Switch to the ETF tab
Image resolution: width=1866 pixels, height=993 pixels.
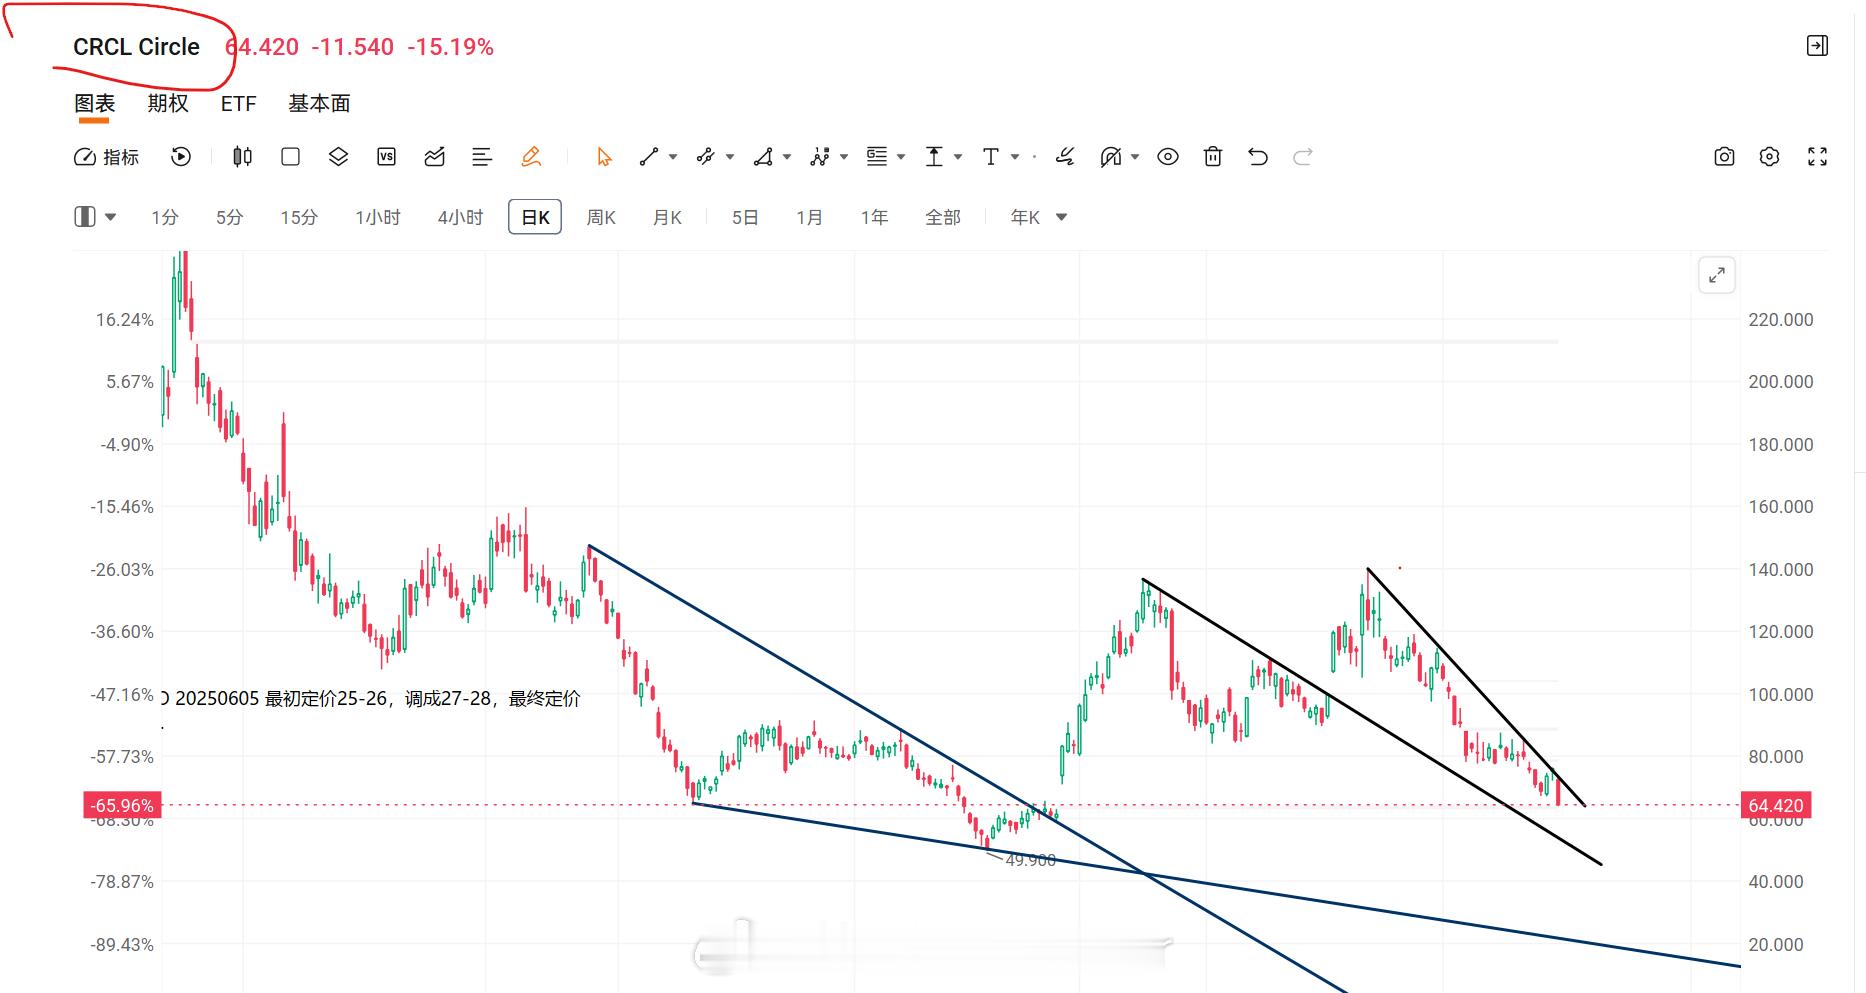238,104
